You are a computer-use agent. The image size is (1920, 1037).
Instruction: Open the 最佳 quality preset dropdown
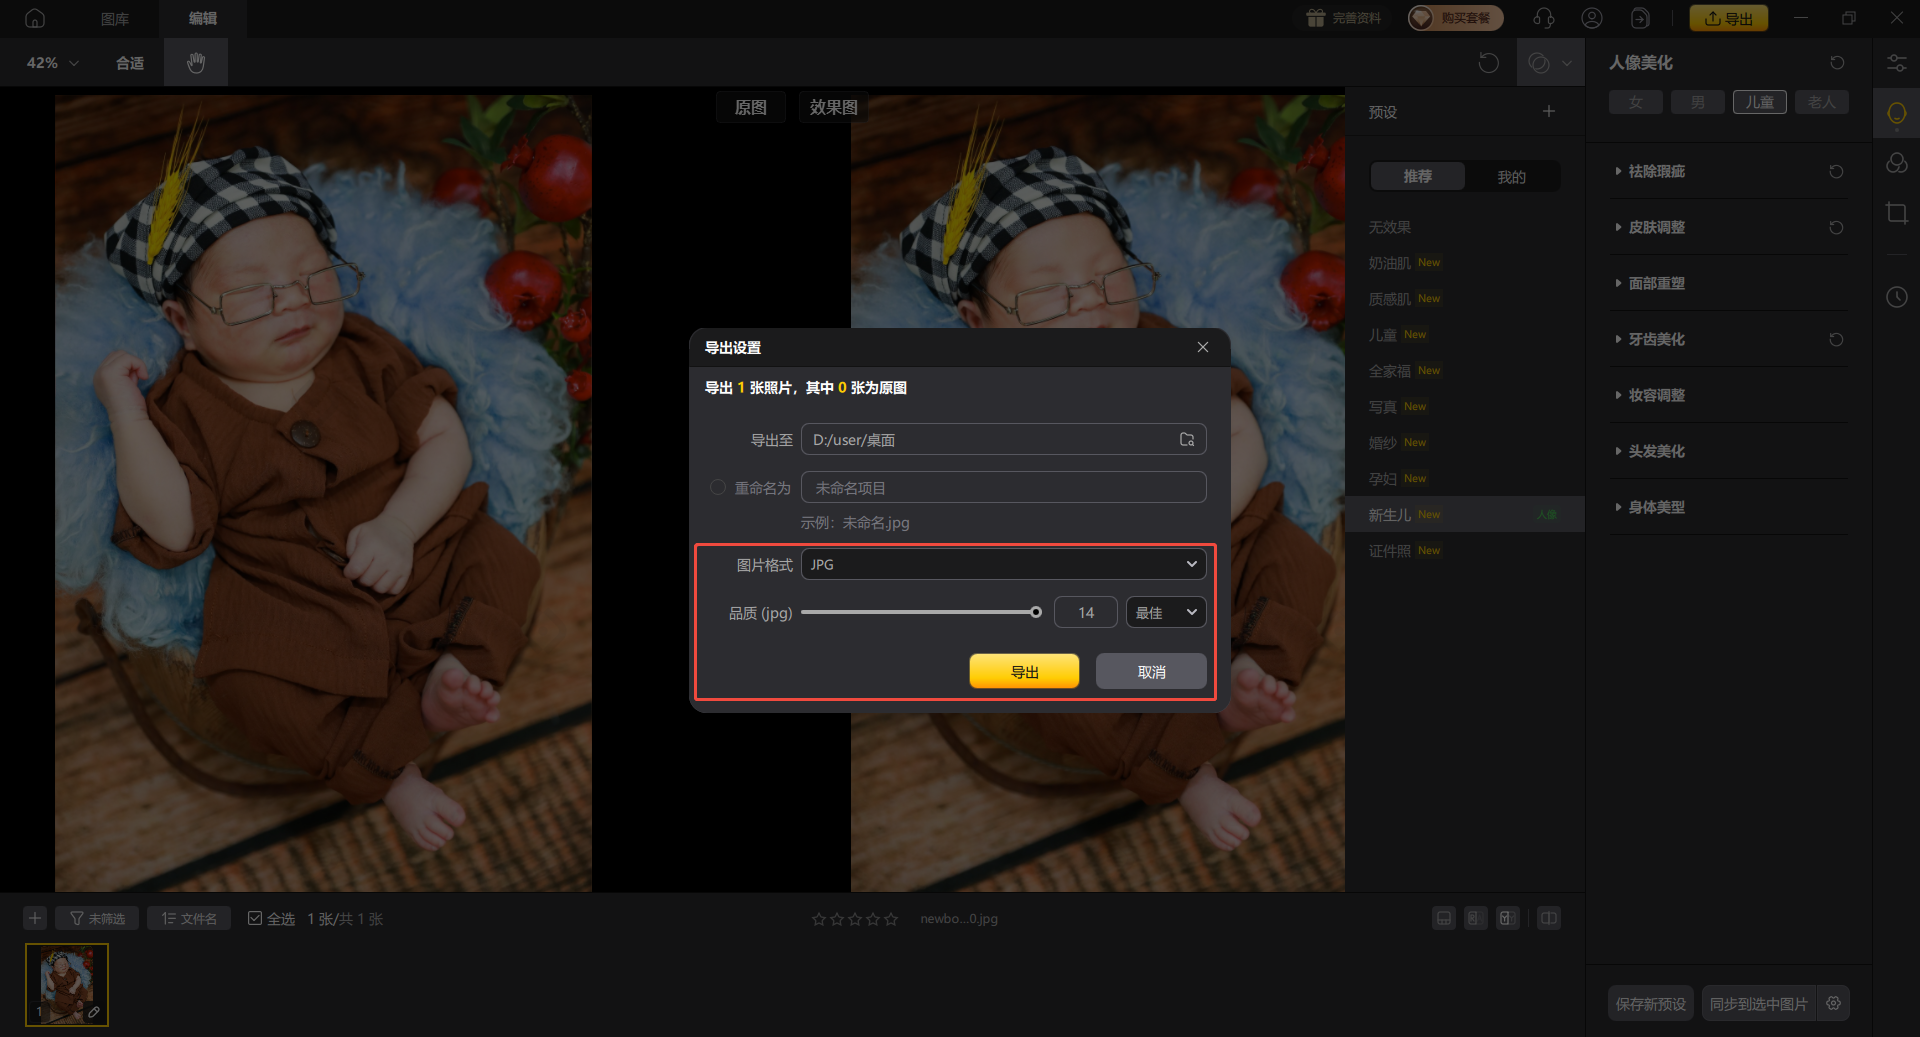pos(1165,612)
